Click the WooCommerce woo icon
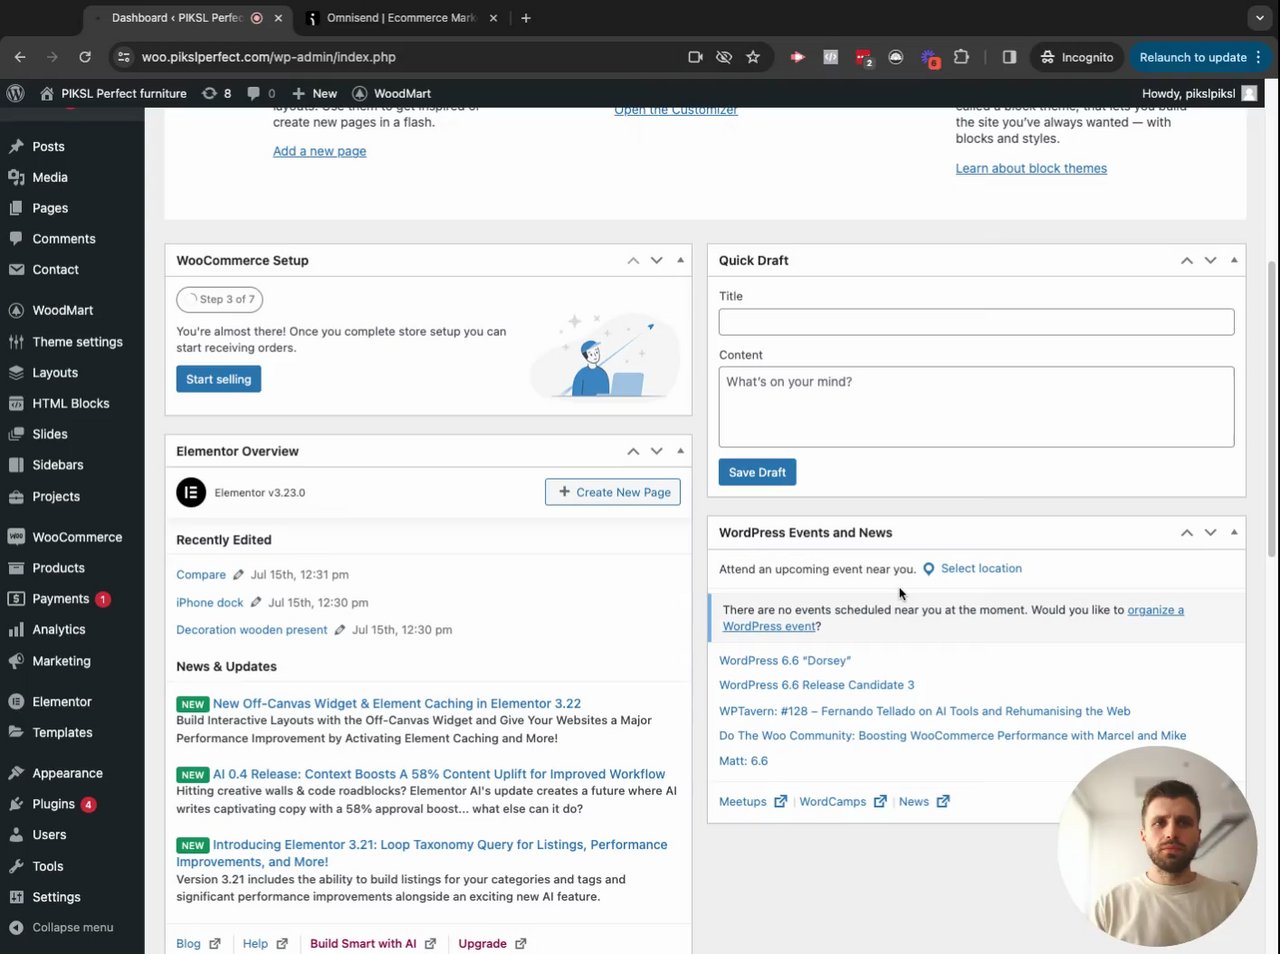 click(x=16, y=537)
